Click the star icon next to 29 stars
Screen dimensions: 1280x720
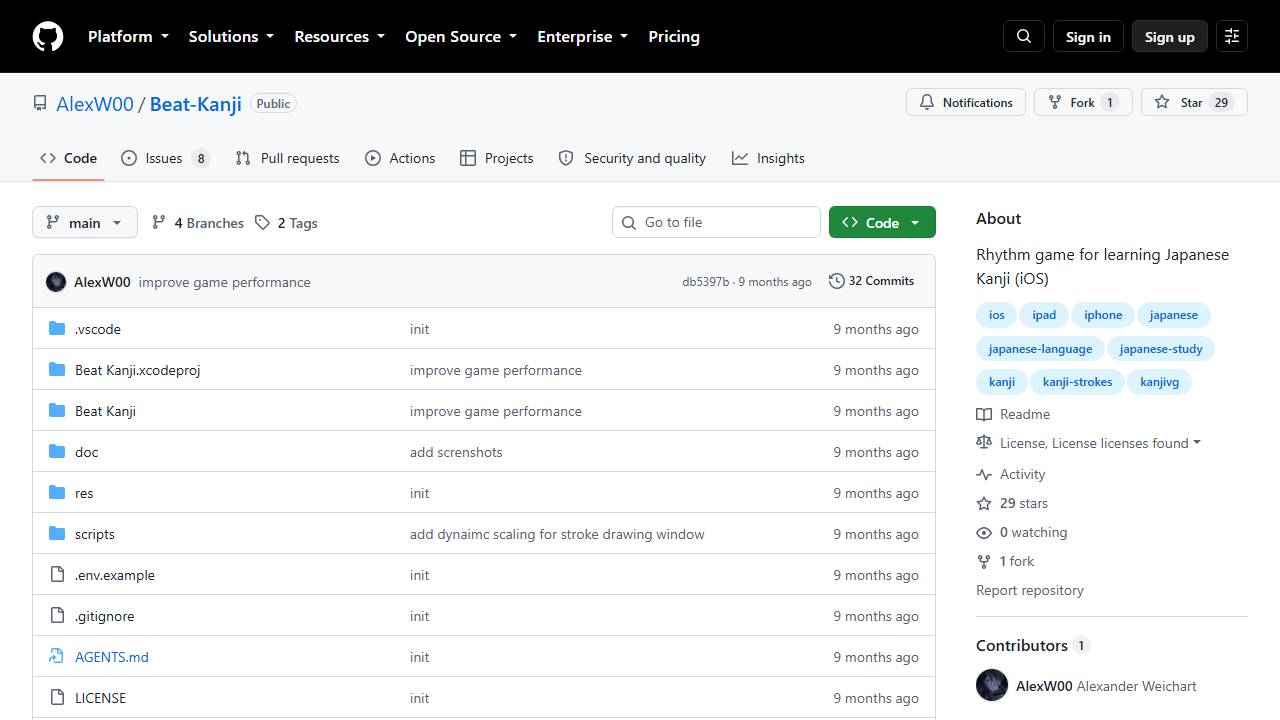[984, 503]
